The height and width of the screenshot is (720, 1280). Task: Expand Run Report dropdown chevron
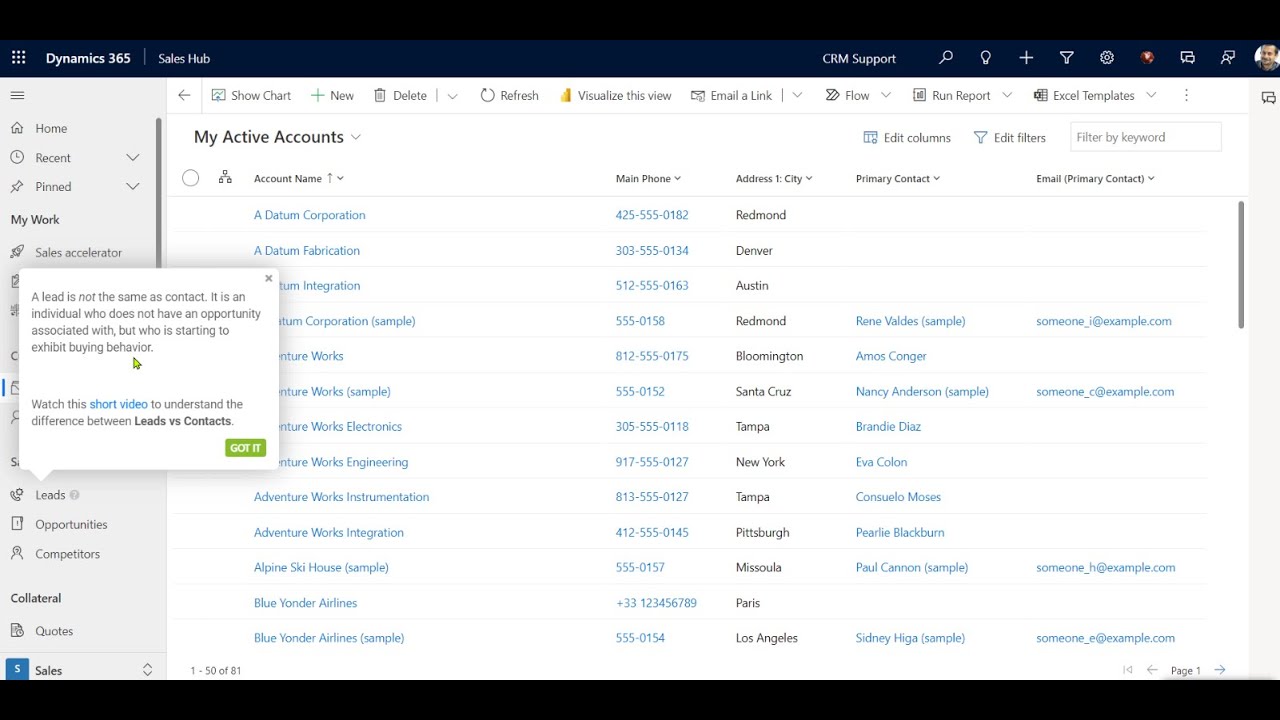tap(1007, 95)
